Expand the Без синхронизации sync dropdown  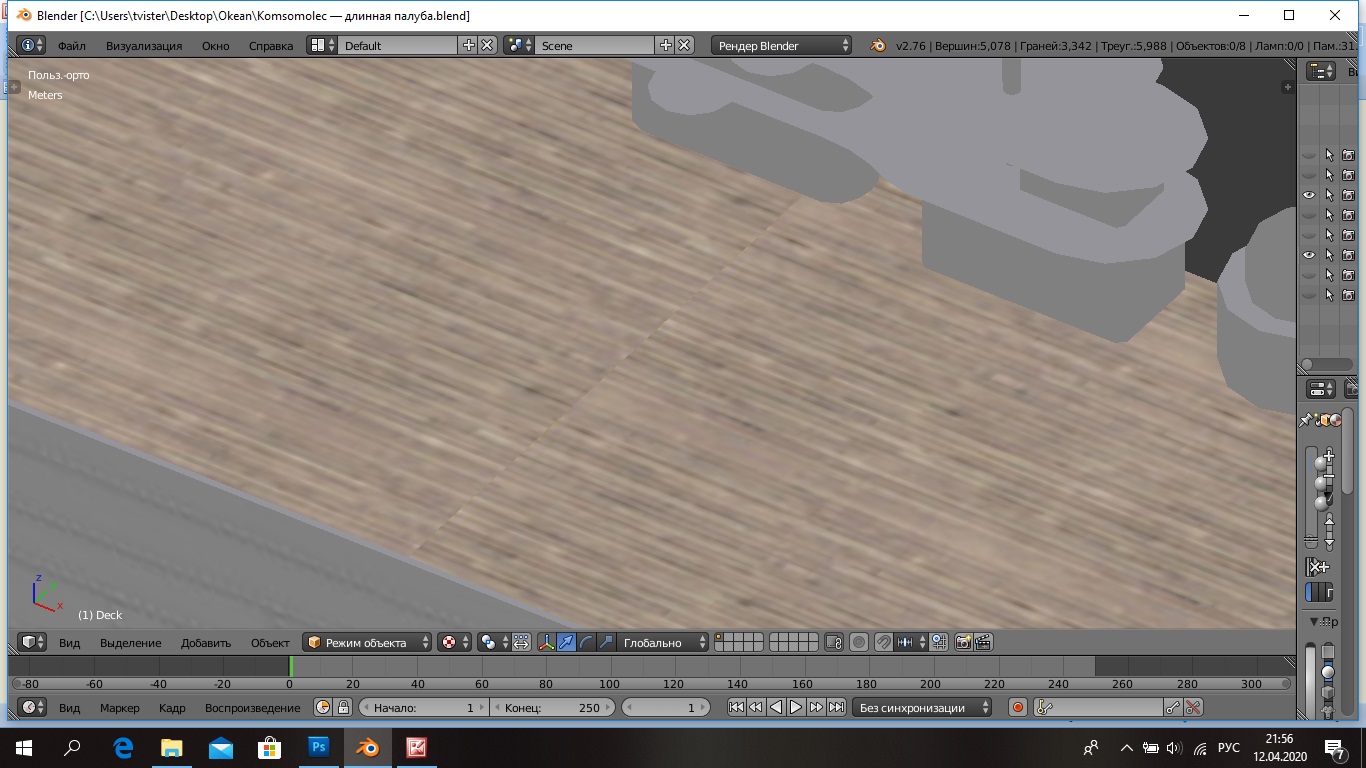point(923,707)
